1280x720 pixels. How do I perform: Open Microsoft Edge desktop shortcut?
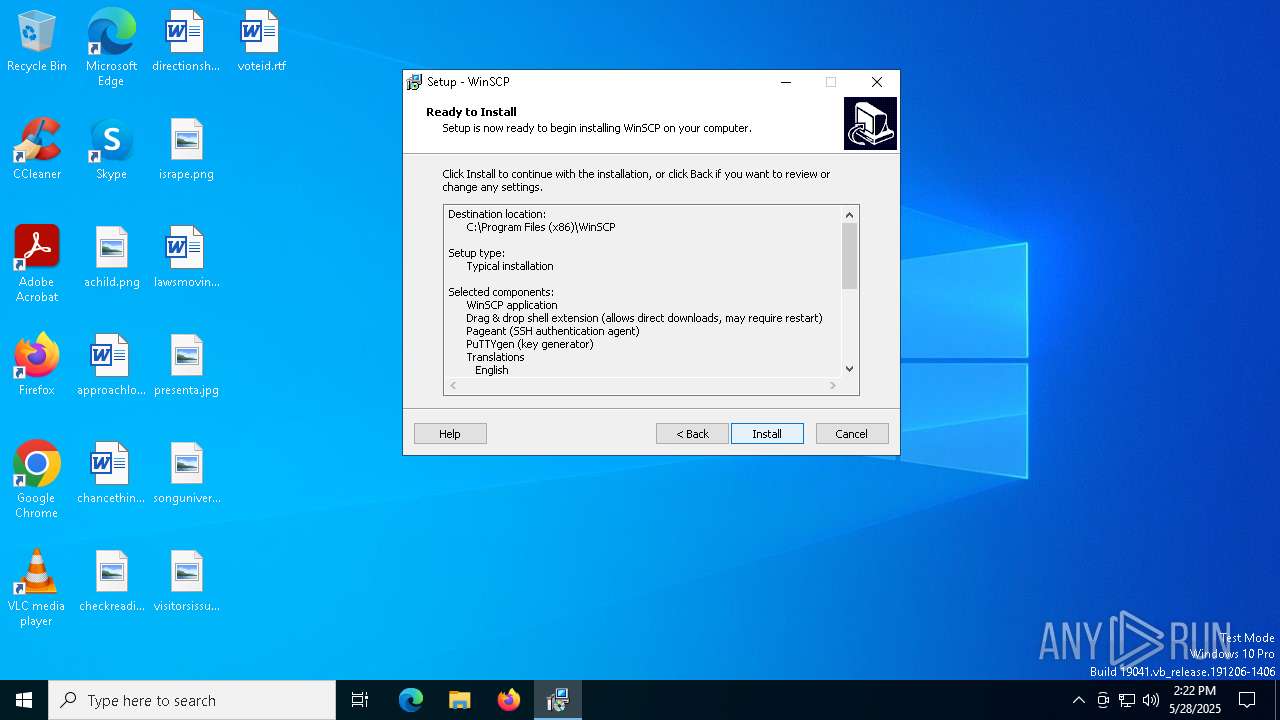pyautogui.click(x=111, y=47)
